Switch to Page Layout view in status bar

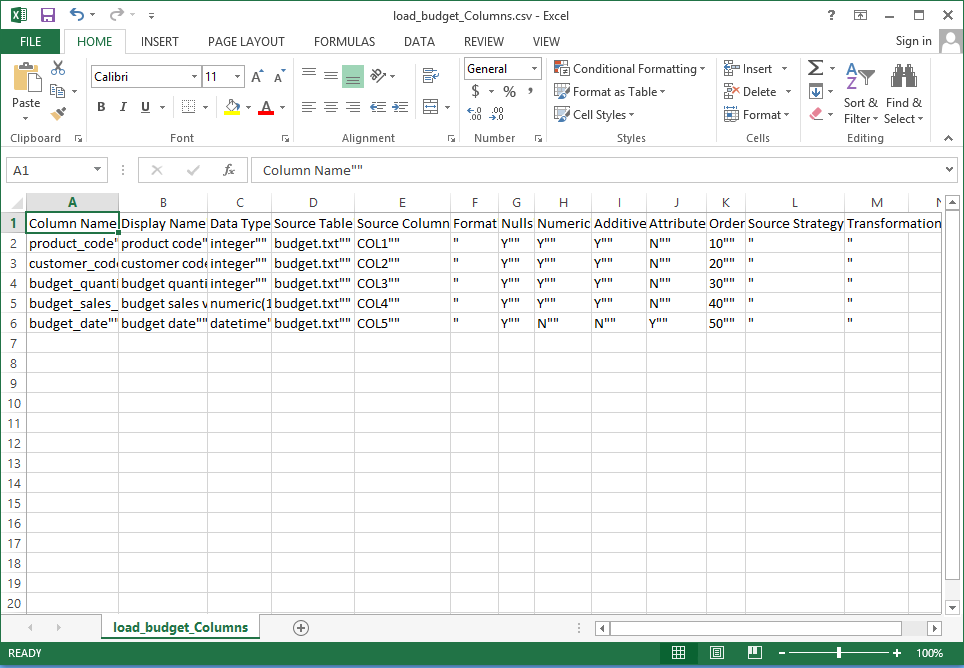(x=717, y=653)
